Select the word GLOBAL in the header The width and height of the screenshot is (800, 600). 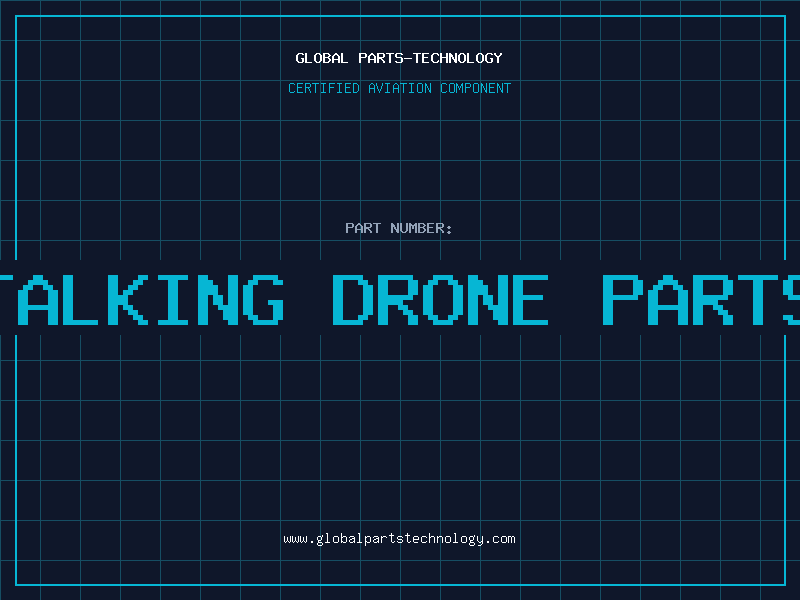coord(321,58)
